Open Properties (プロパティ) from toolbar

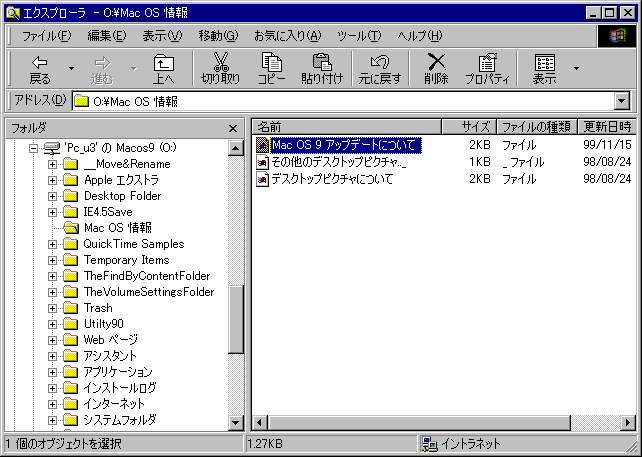[x=488, y=69]
